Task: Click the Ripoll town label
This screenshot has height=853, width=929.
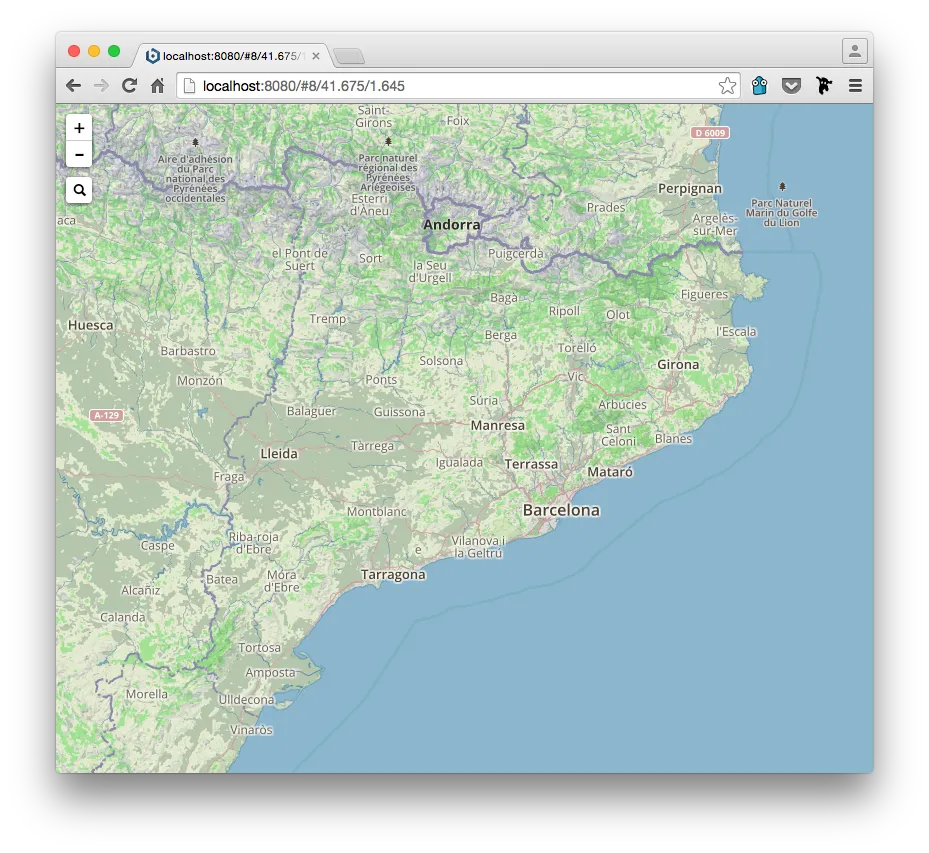Action: [x=564, y=311]
